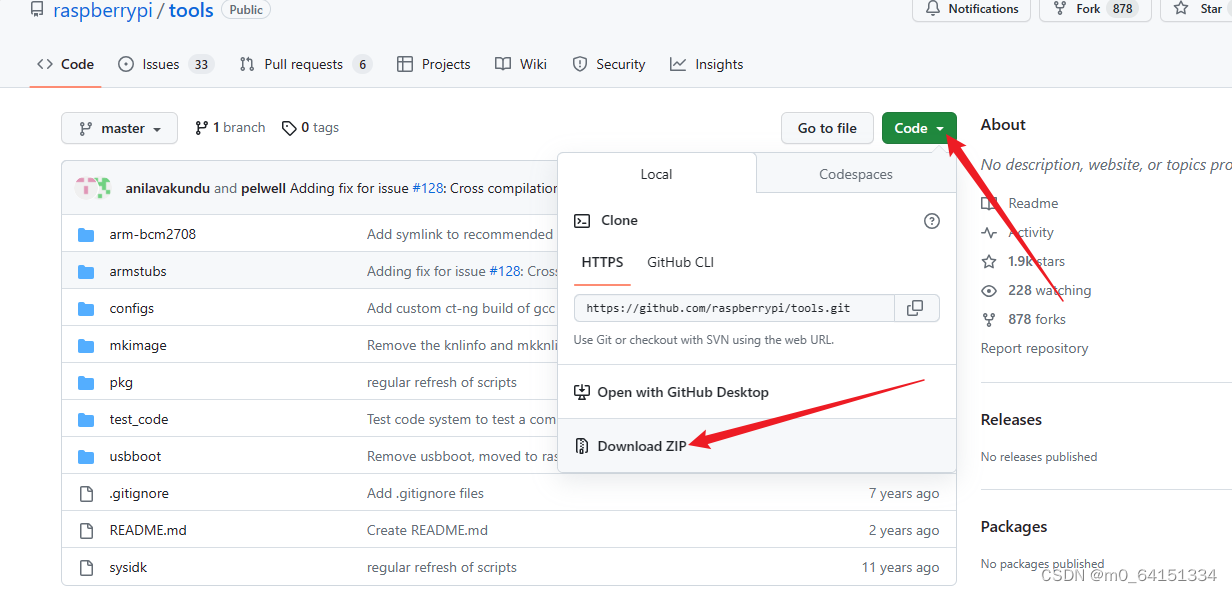Open the Issues tab
This screenshot has width=1232, height=593.
tap(165, 64)
